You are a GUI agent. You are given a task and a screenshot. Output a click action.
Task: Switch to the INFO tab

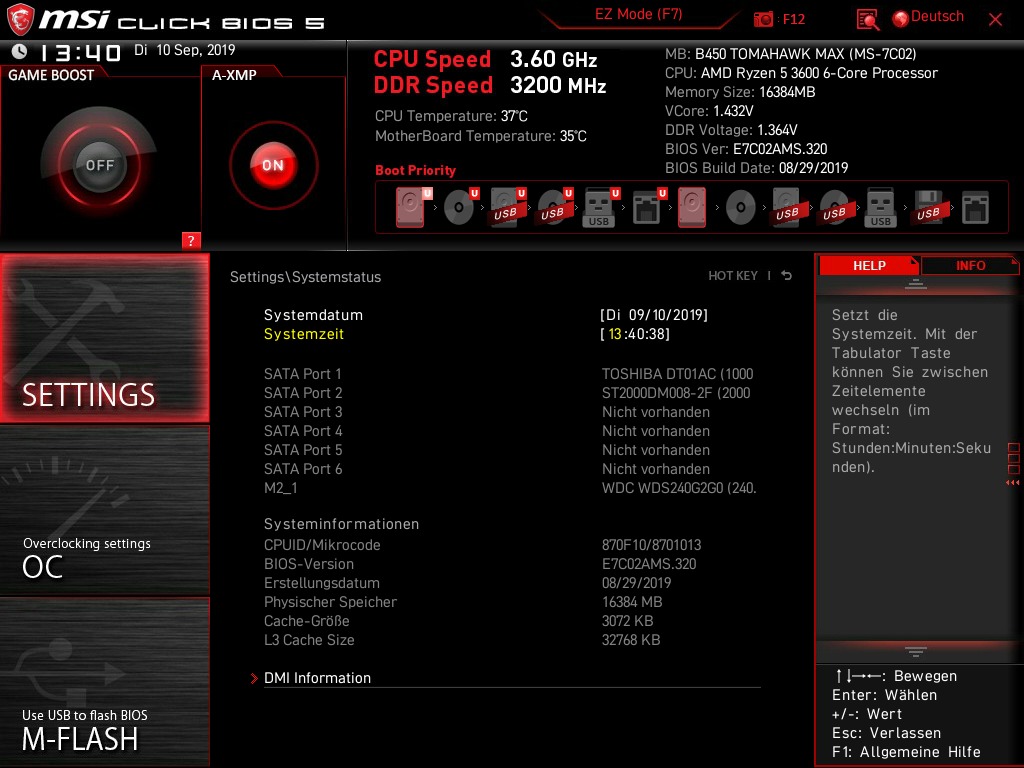[970, 266]
